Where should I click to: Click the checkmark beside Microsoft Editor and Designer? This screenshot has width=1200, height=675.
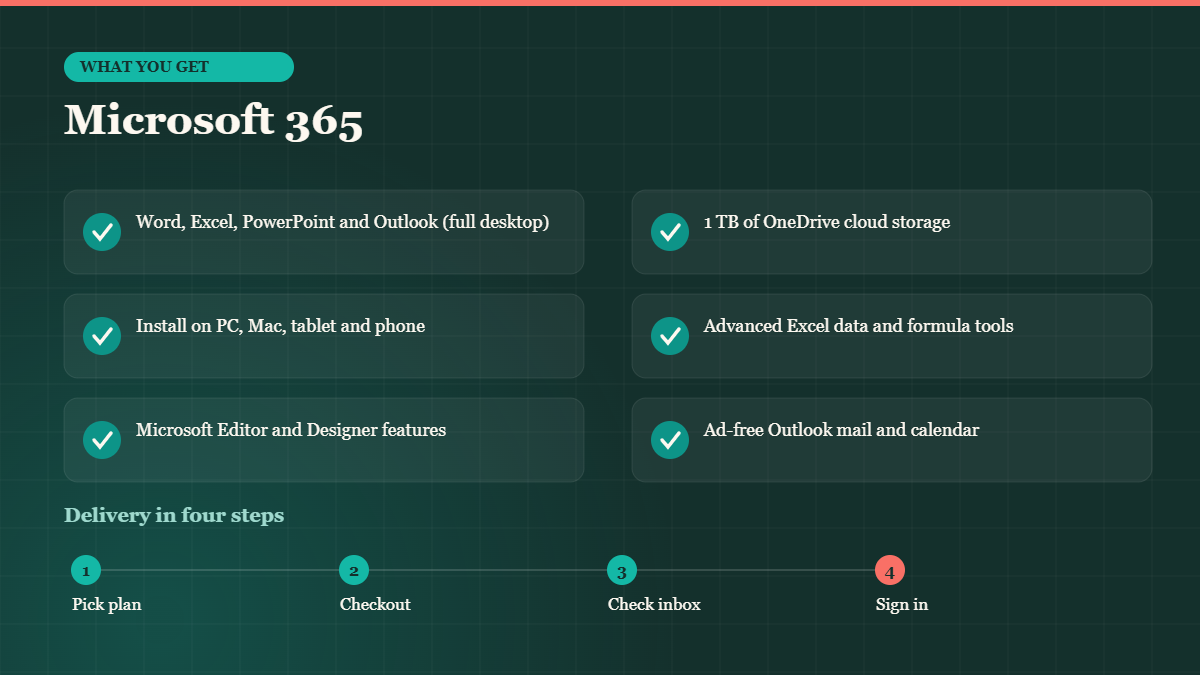click(x=102, y=440)
